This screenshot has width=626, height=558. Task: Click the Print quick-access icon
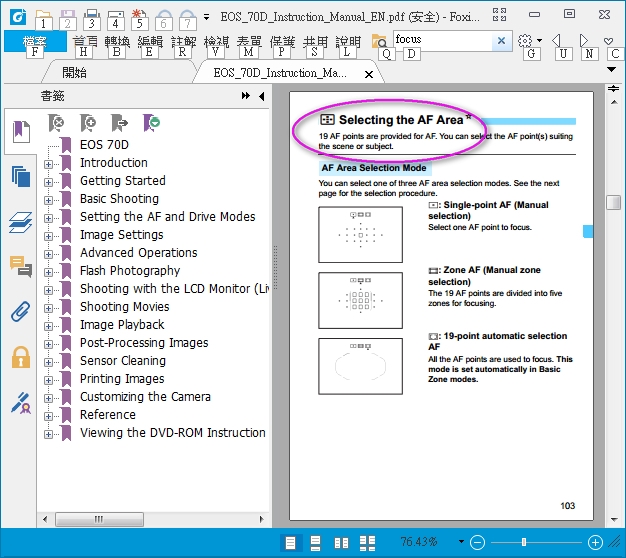91,20
